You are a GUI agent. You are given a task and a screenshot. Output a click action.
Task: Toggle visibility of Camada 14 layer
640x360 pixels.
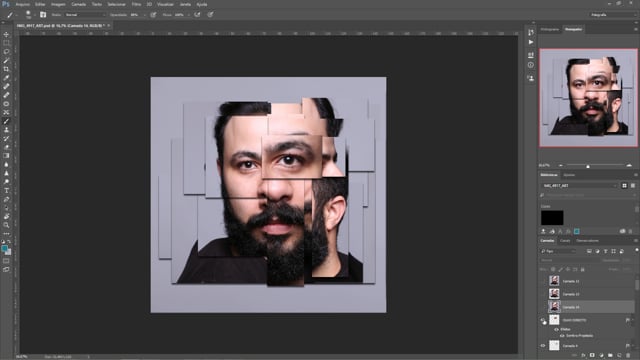click(x=543, y=307)
